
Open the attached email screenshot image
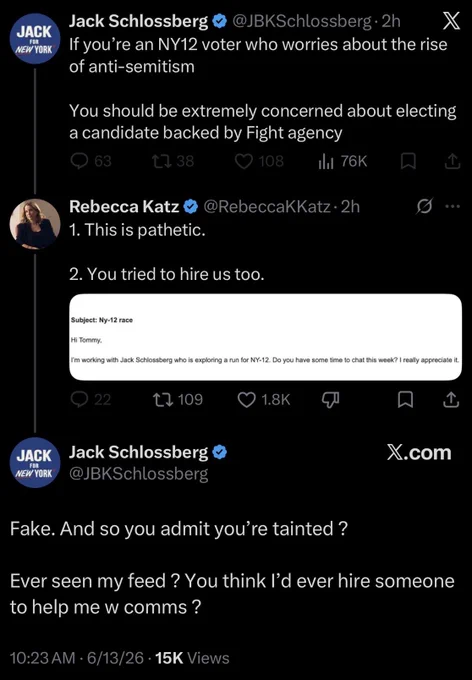click(x=266, y=337)
